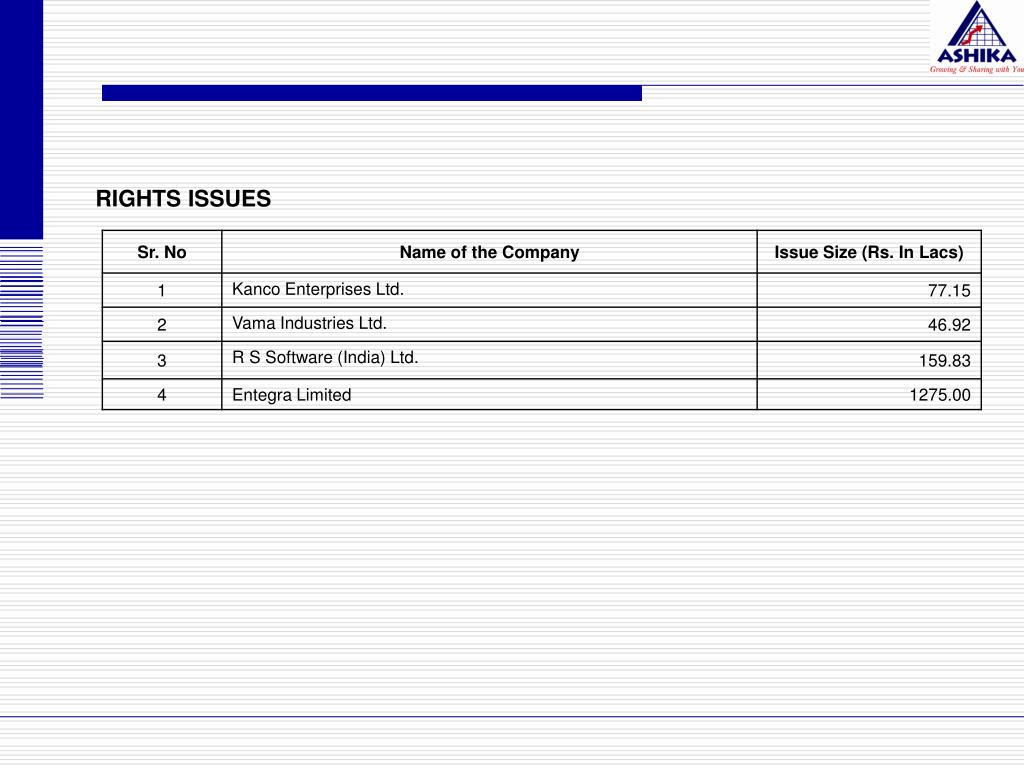Click the 'Growing & Sharing with You' tagline
1024x768 pixels.
(976, 69)
